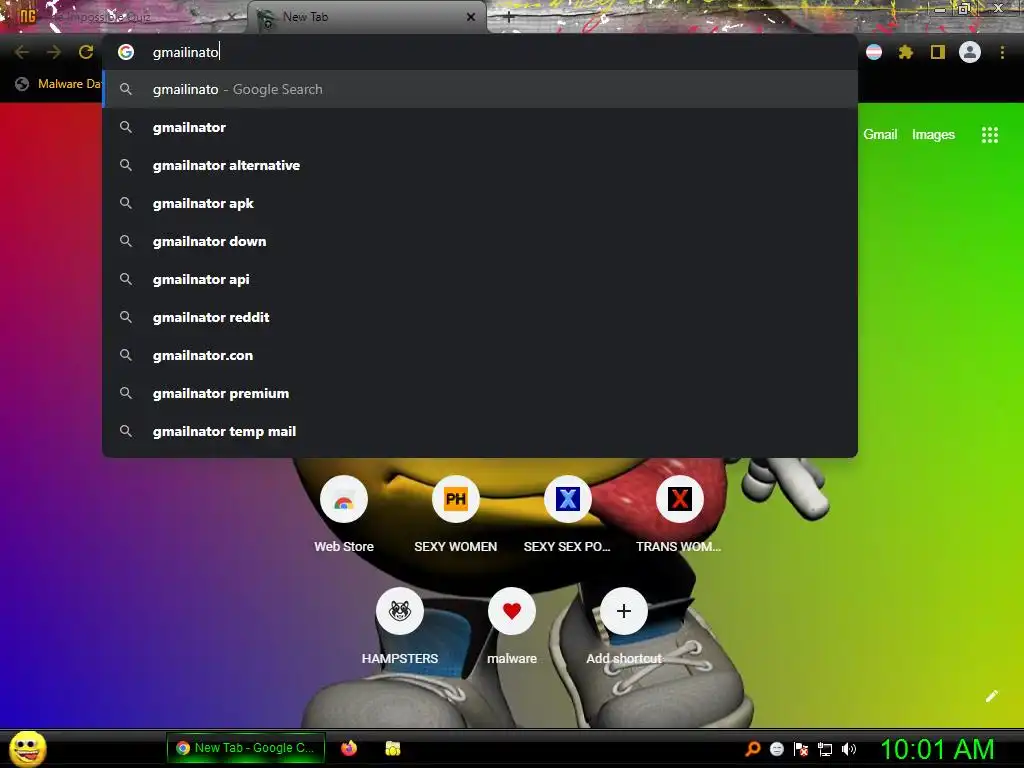This screenshot has width=1024, height=768.
Task: Select 'New Tab - Google C...' taskbar button
Action: 246,748
